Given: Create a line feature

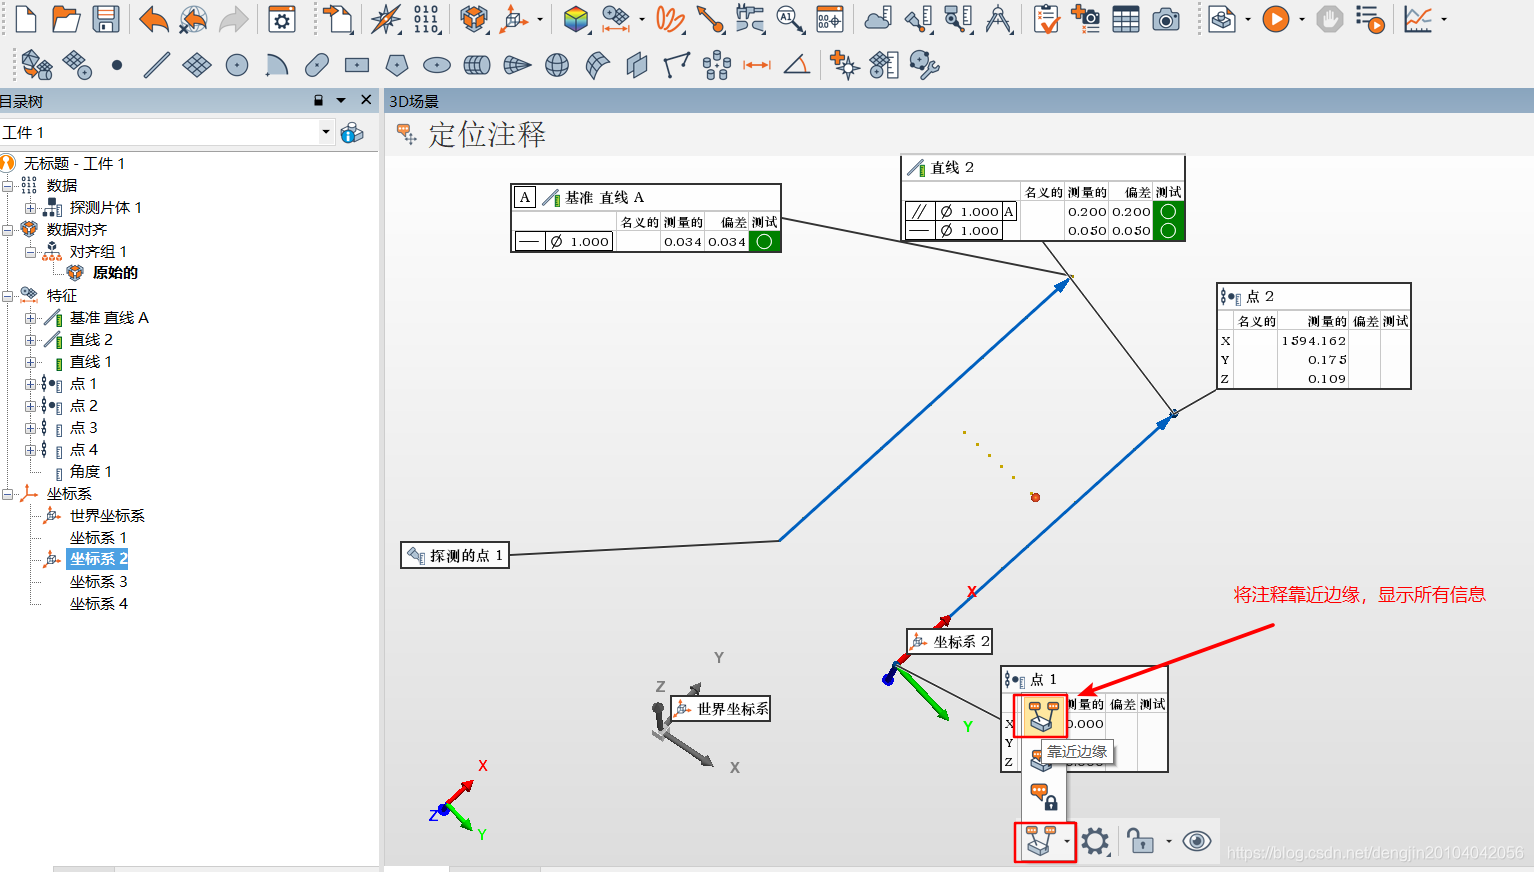Looking at the screenshot, I should pos(157,65).
